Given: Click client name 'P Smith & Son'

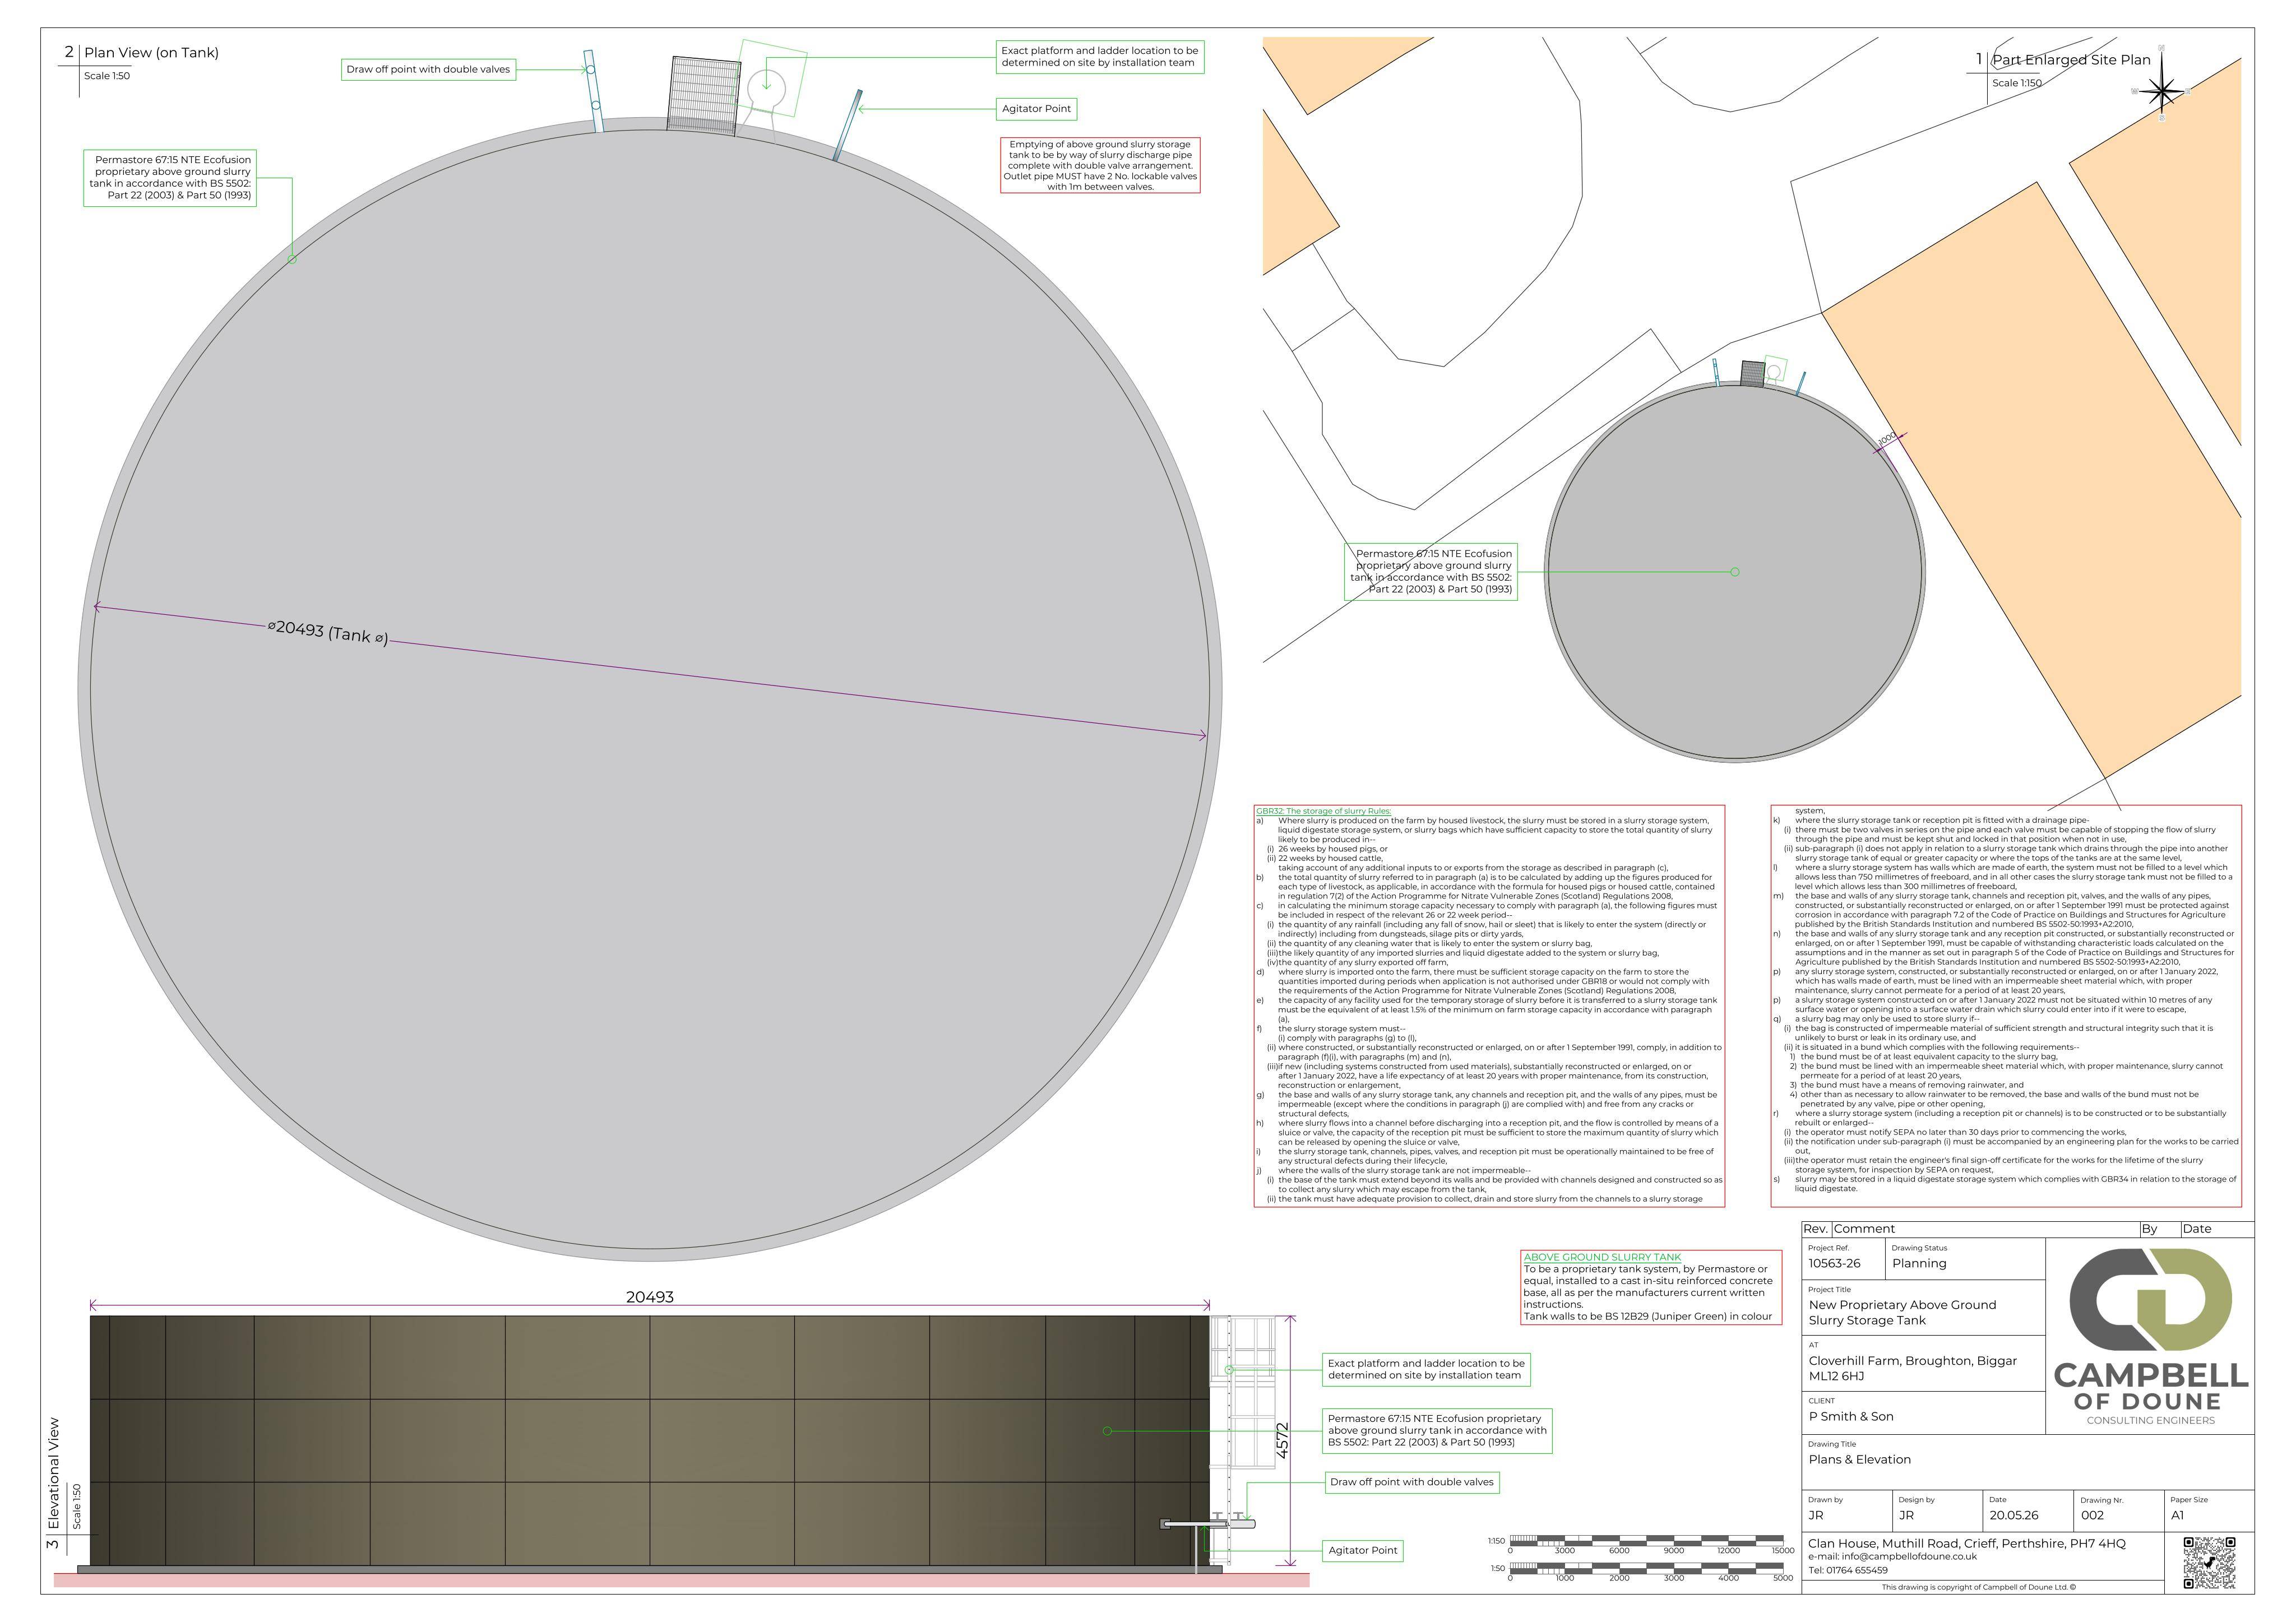Looking at the screenshot, I should click(1850, 1416).
